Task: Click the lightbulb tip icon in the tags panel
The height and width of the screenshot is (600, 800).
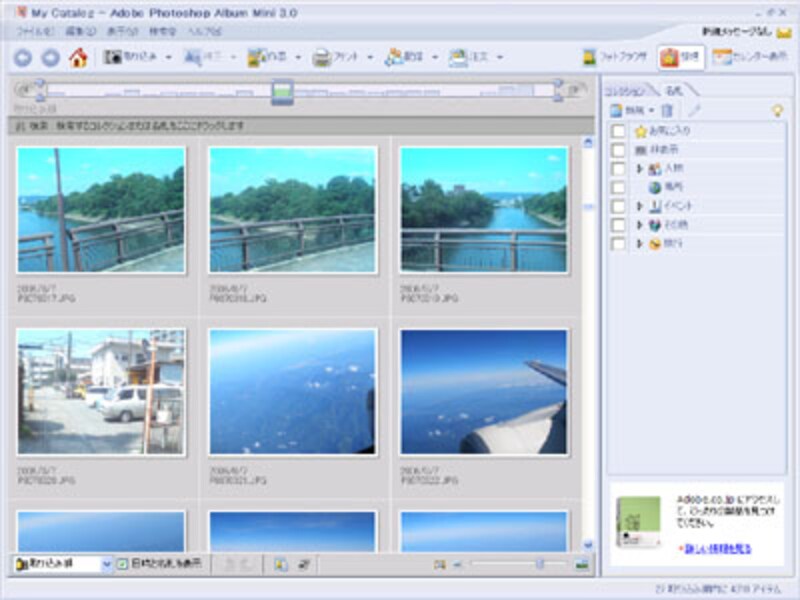Action: (777, 110)
